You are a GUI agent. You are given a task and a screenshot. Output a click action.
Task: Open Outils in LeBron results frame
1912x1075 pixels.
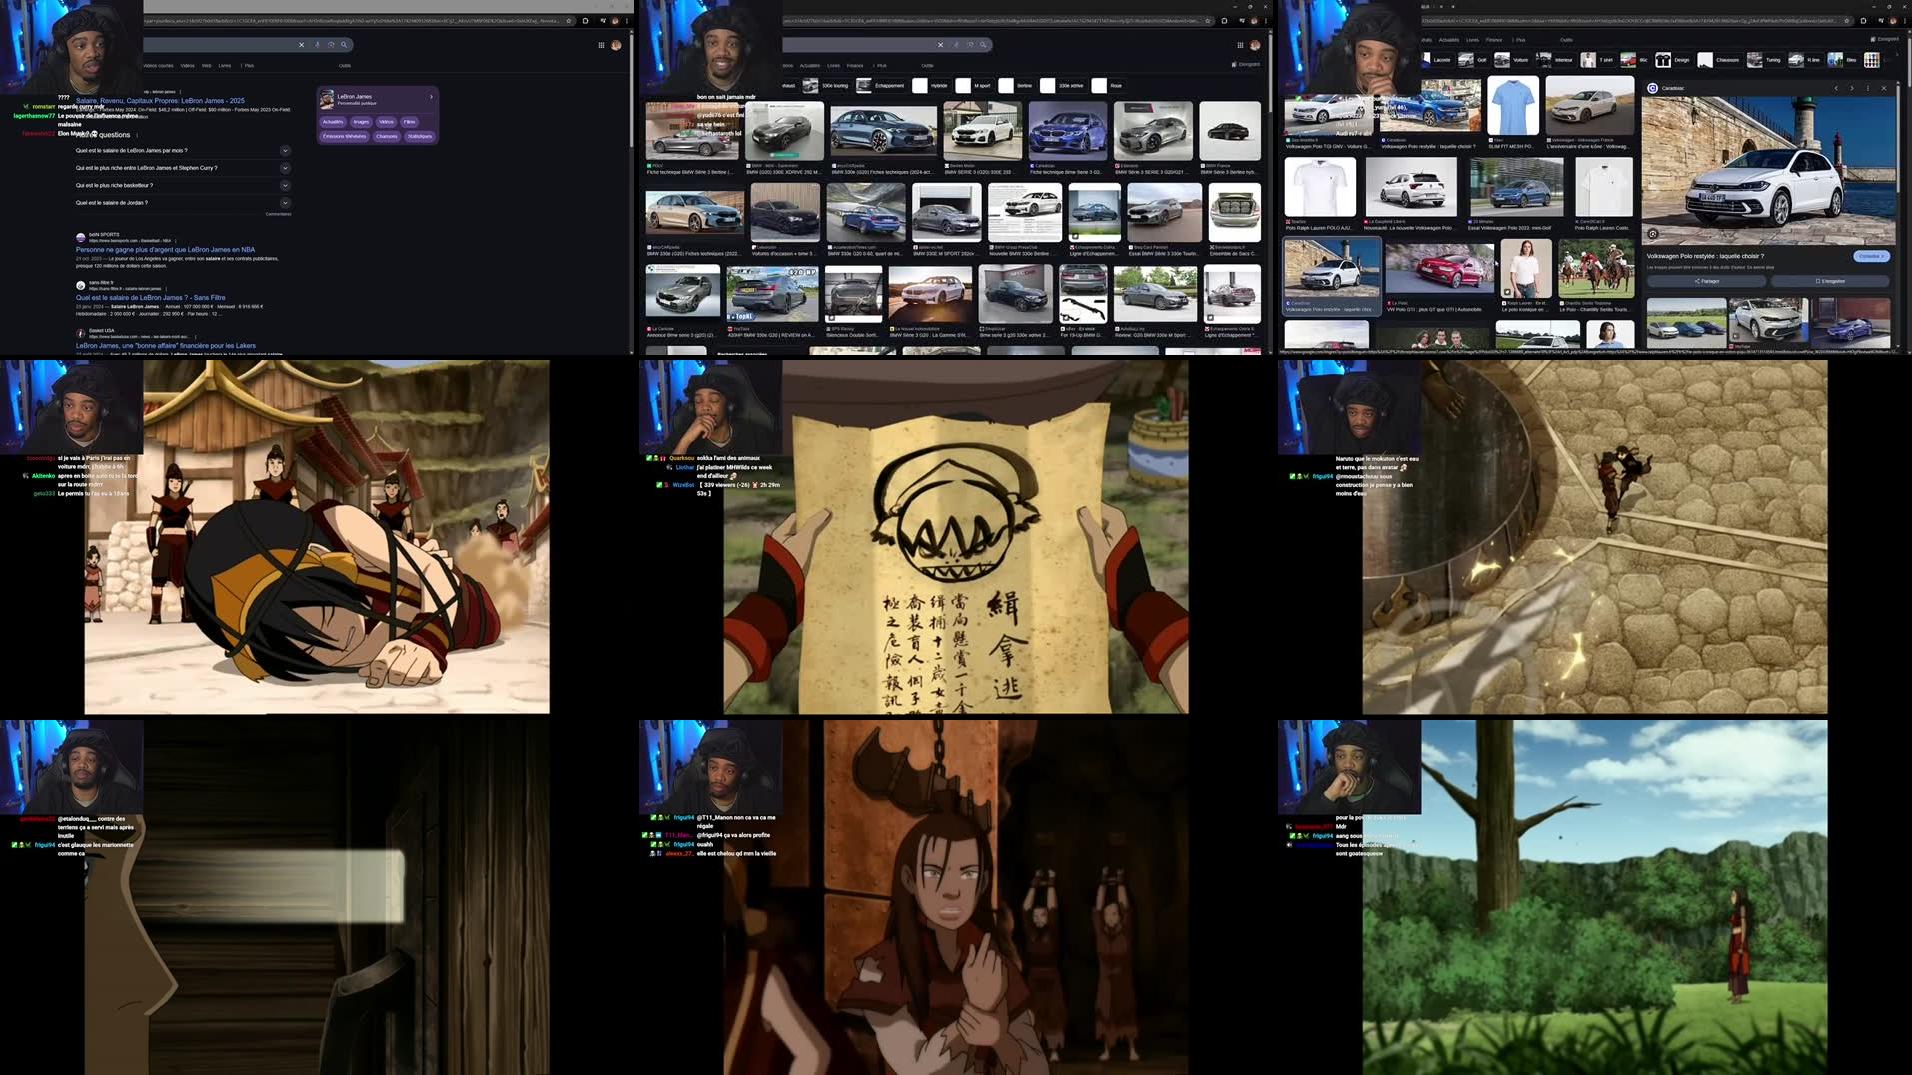(x=345, y=65)
